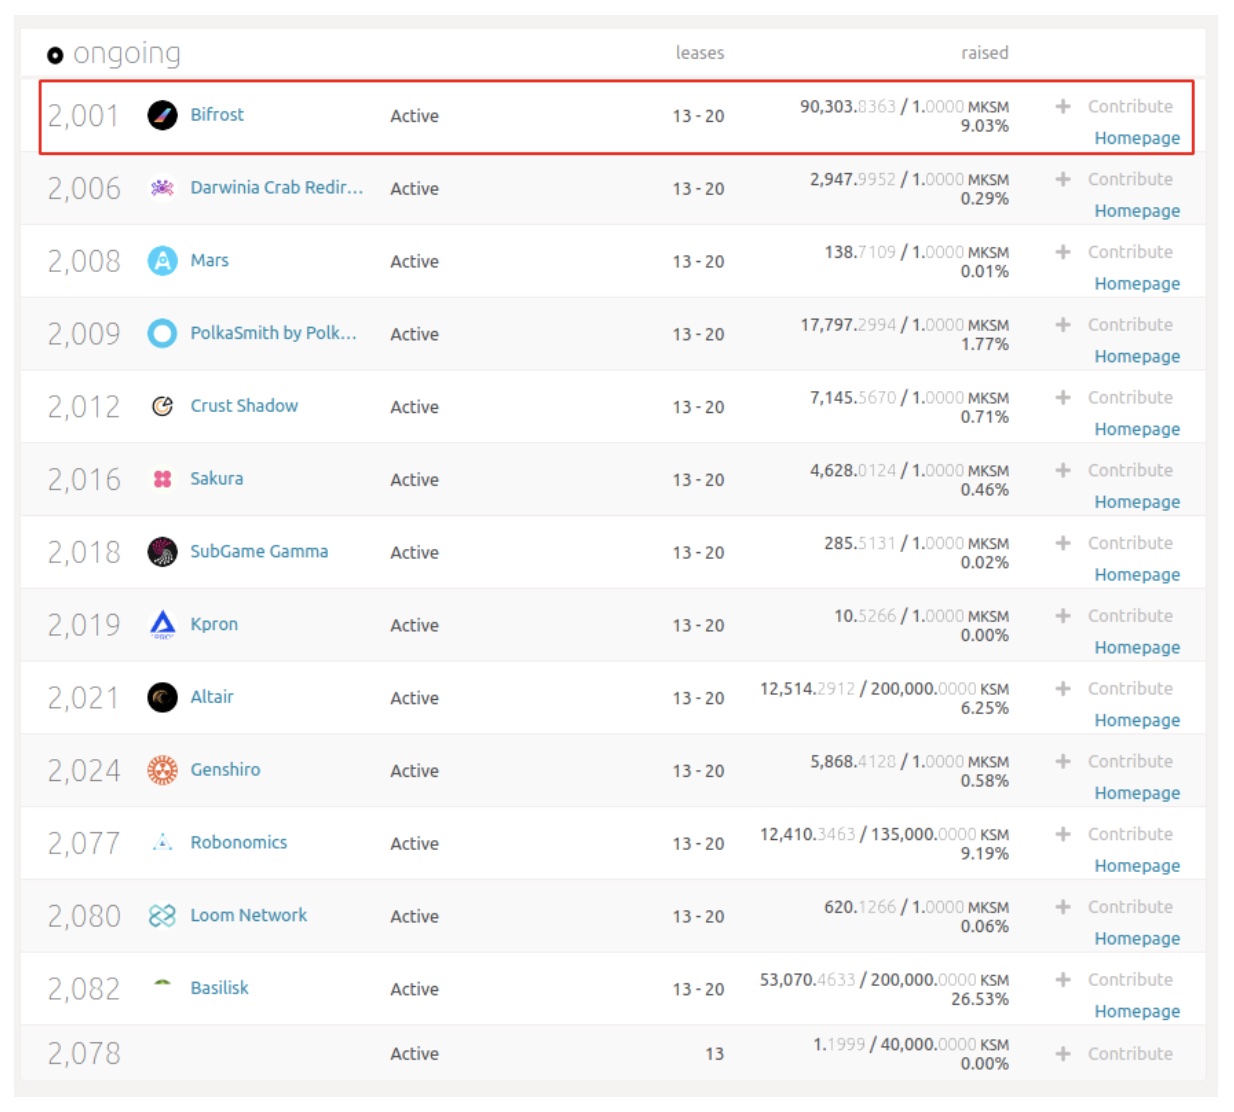Click the Darwinia Crab Redir… name
The image size is (1234, 1112).
coord(277,188)
